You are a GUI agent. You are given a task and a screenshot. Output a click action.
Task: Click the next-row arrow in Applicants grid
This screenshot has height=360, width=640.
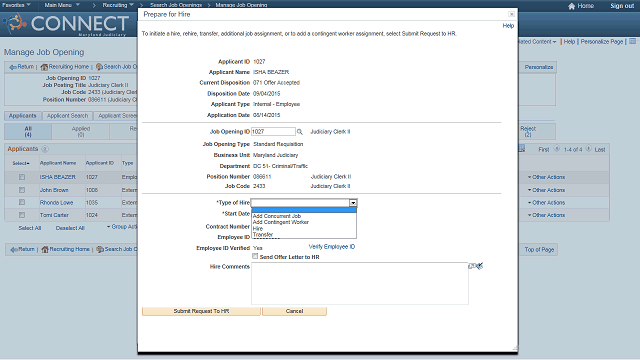pos(589,149)
